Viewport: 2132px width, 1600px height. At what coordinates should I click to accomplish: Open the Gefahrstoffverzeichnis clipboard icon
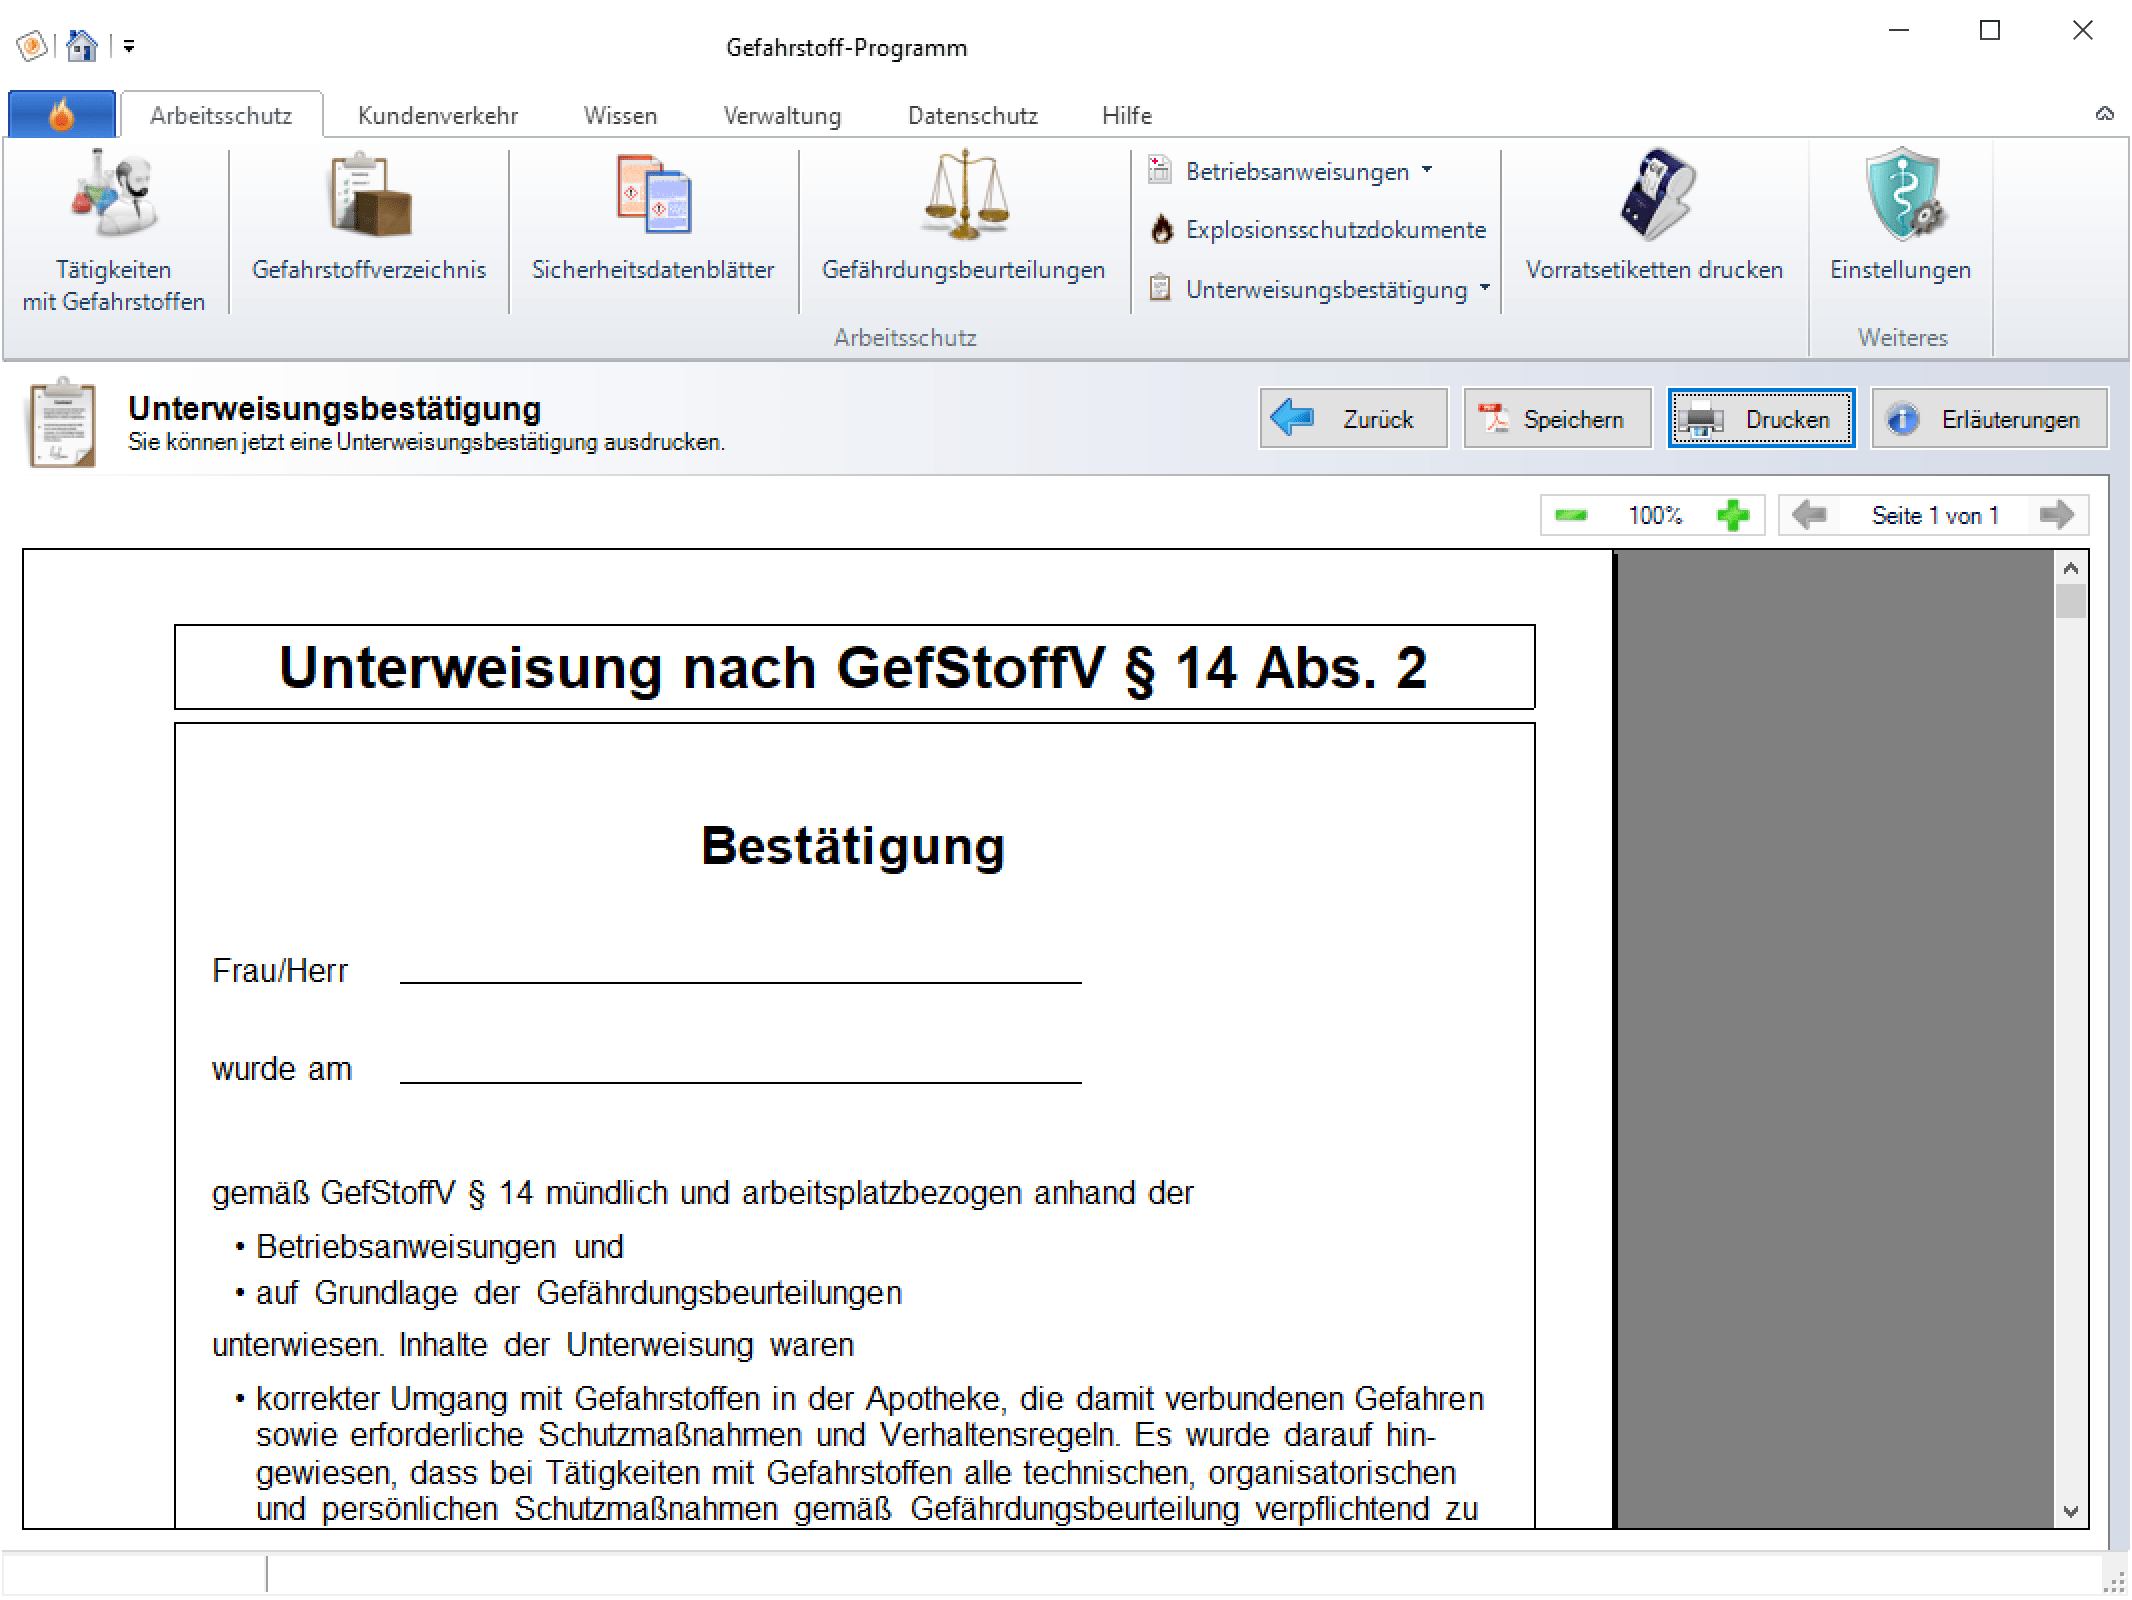[x=369, y=193]
